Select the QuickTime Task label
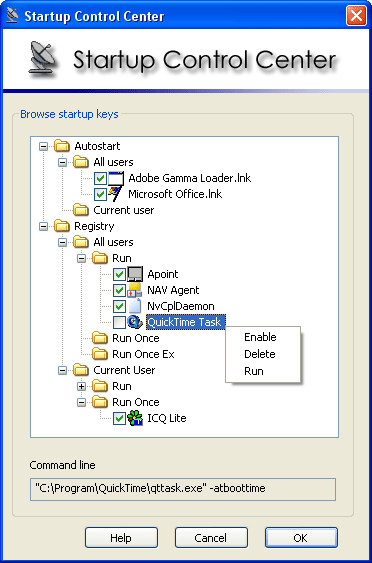 (185, 322)
